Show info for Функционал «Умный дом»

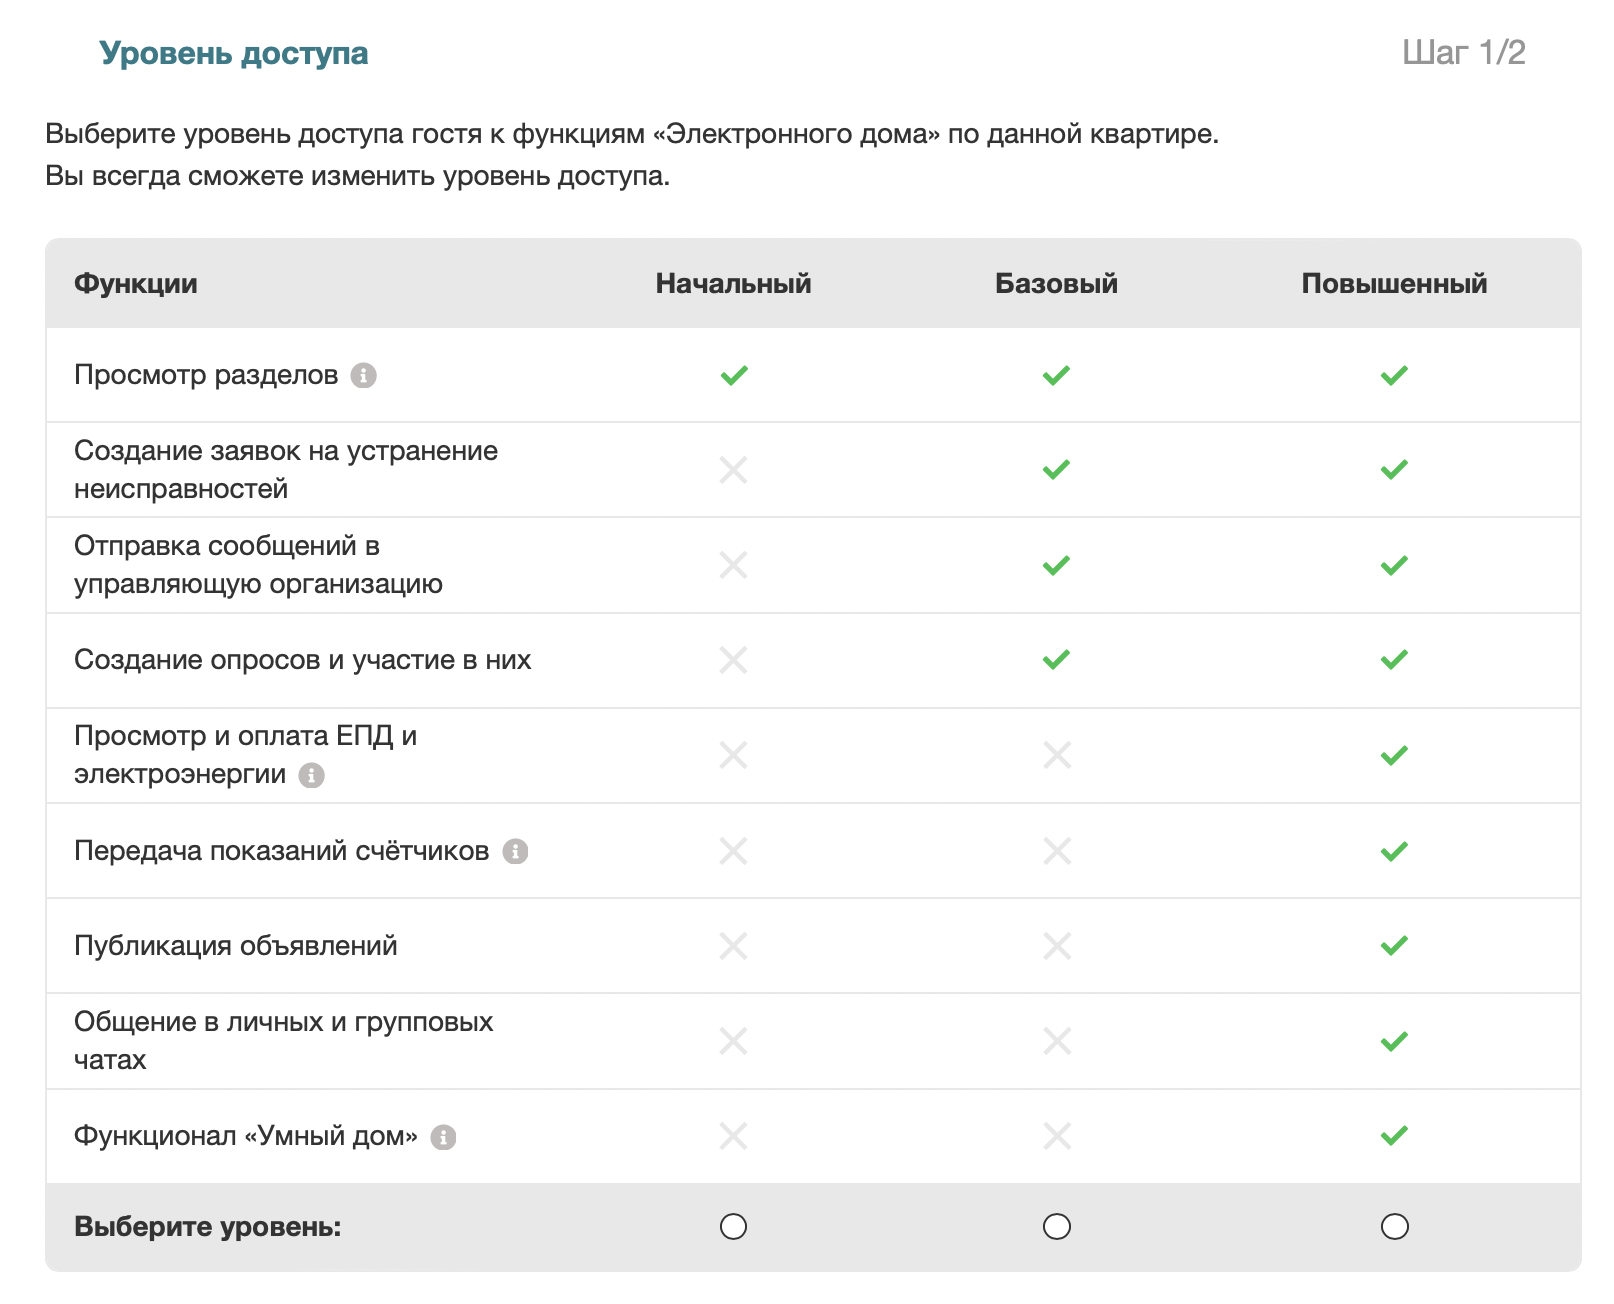point(443,1137)
